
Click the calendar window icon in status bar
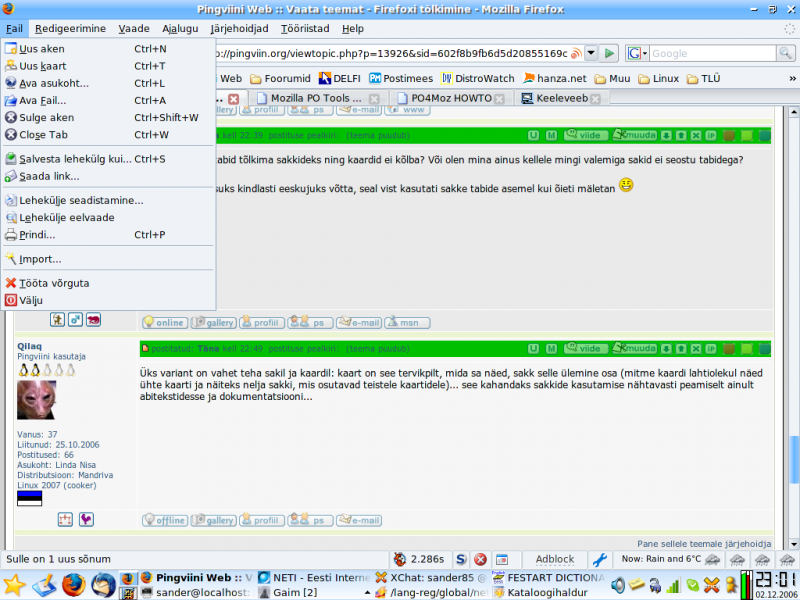pos(502,559)
